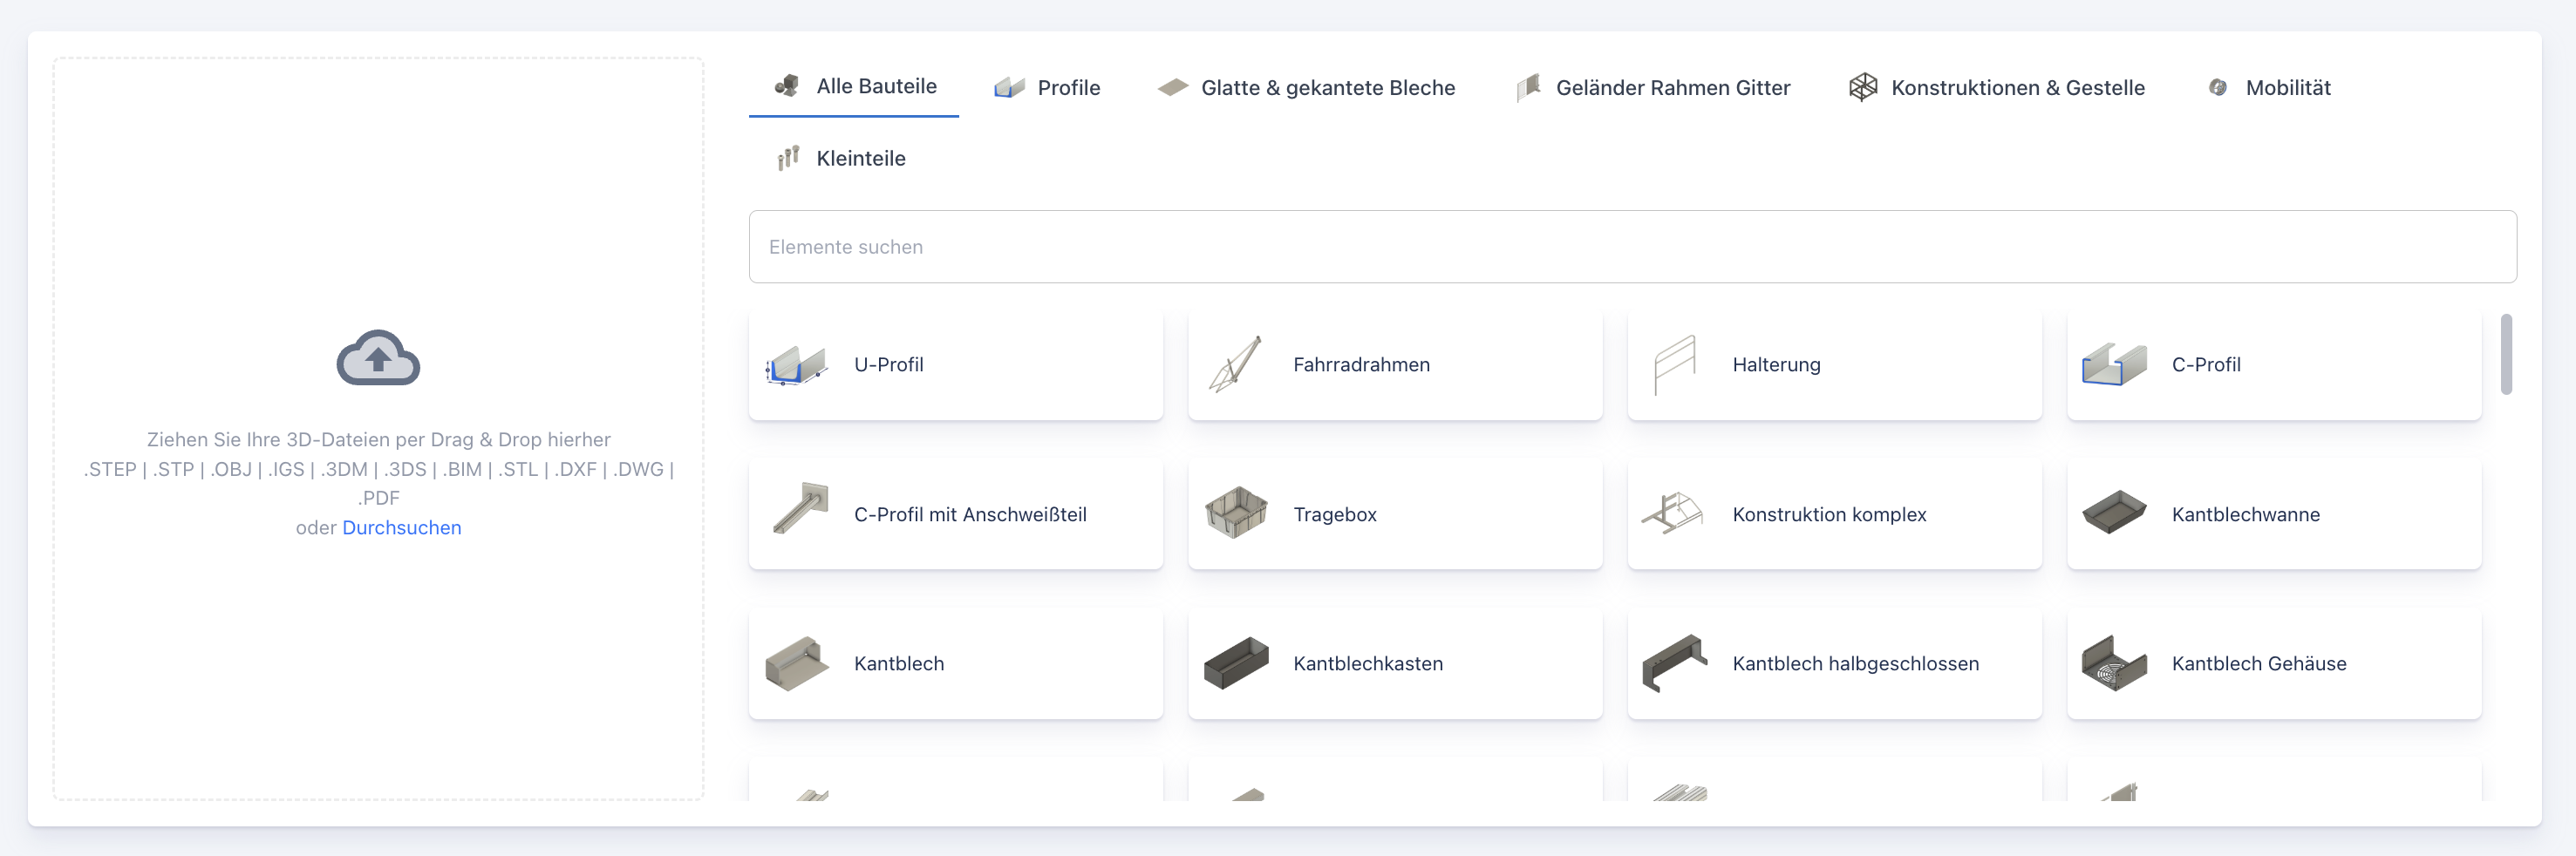Click the cloud upload icon

(x=378, y=357)
